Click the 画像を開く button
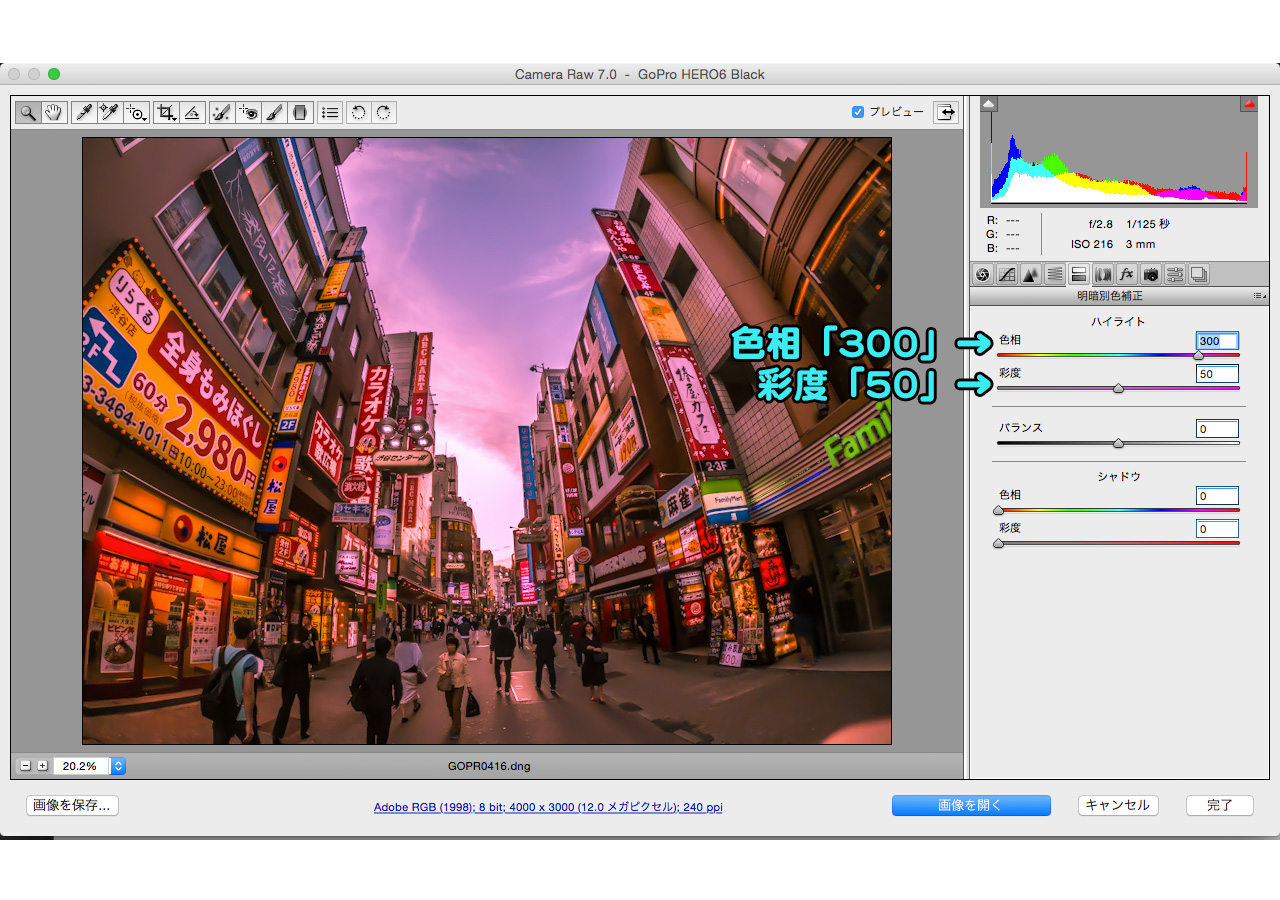This screenshot has width=1280, height=900. coord(970,806)
